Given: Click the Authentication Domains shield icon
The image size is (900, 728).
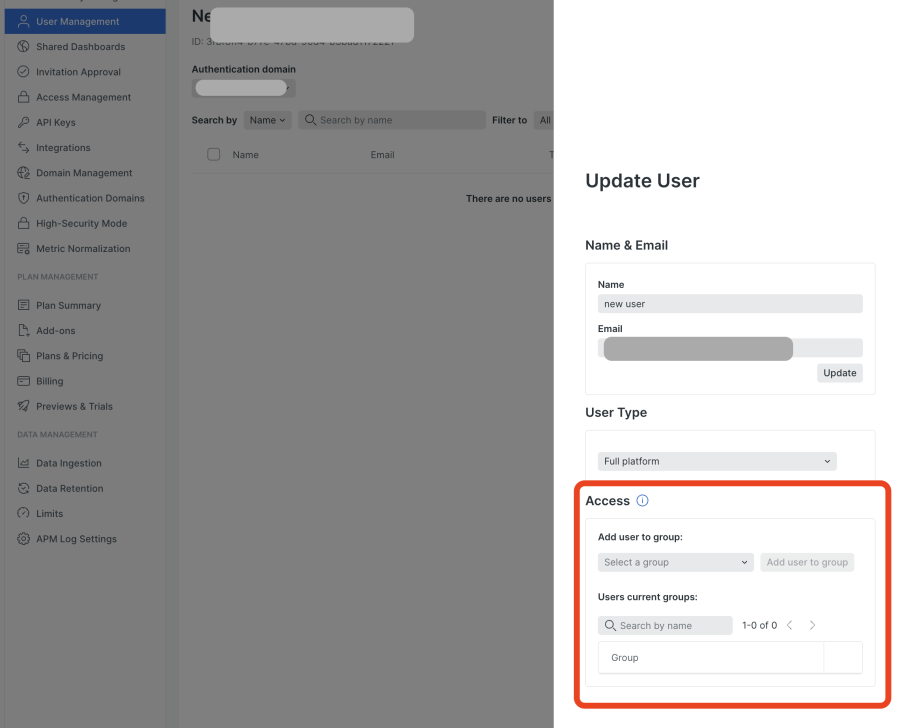Looking at the screenshot, I should (x=20, y=198).
